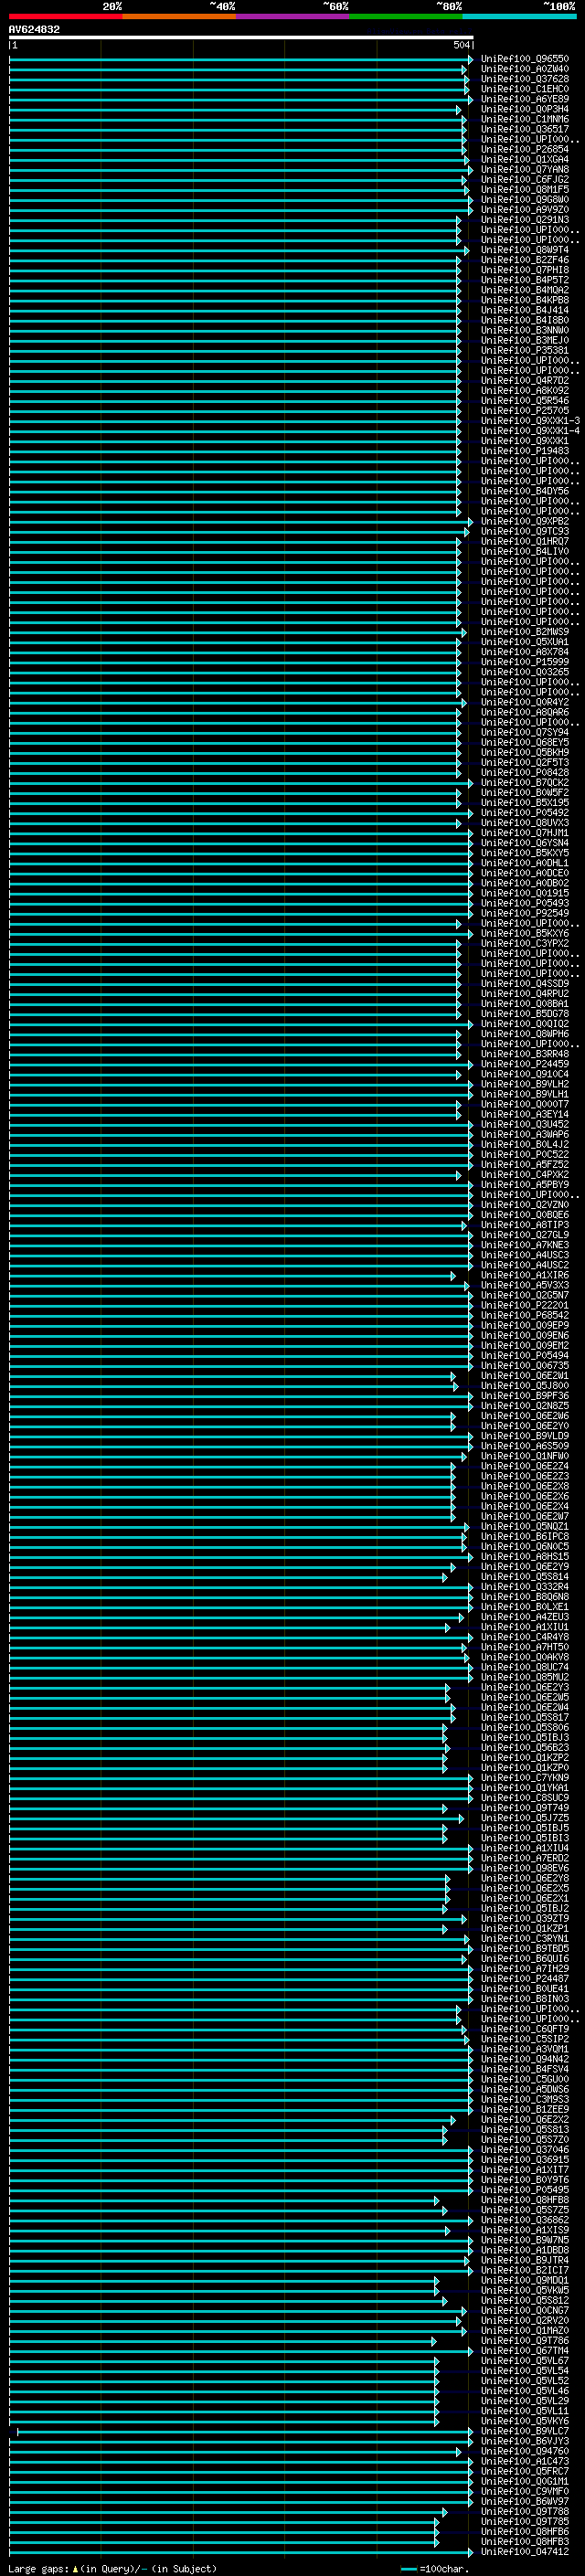Image resolution: width=585 pixels, height=2576 pixels.
Task: Select the UniRef100_Q6YSN4 label
Action: click(x=525, y=842)
